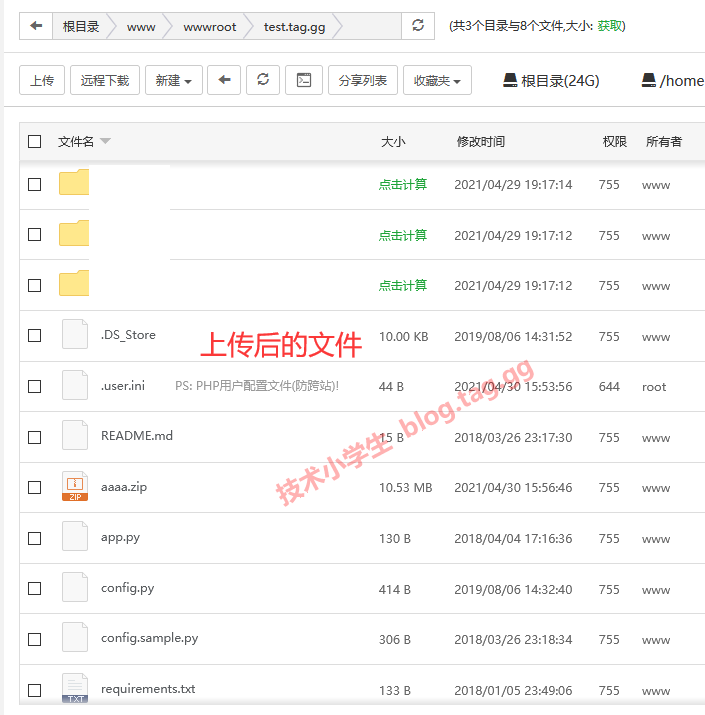Navigate to wwwroot in the breadcrumb
This screenshot has height=715, width=705.
(x=210, y=27)
